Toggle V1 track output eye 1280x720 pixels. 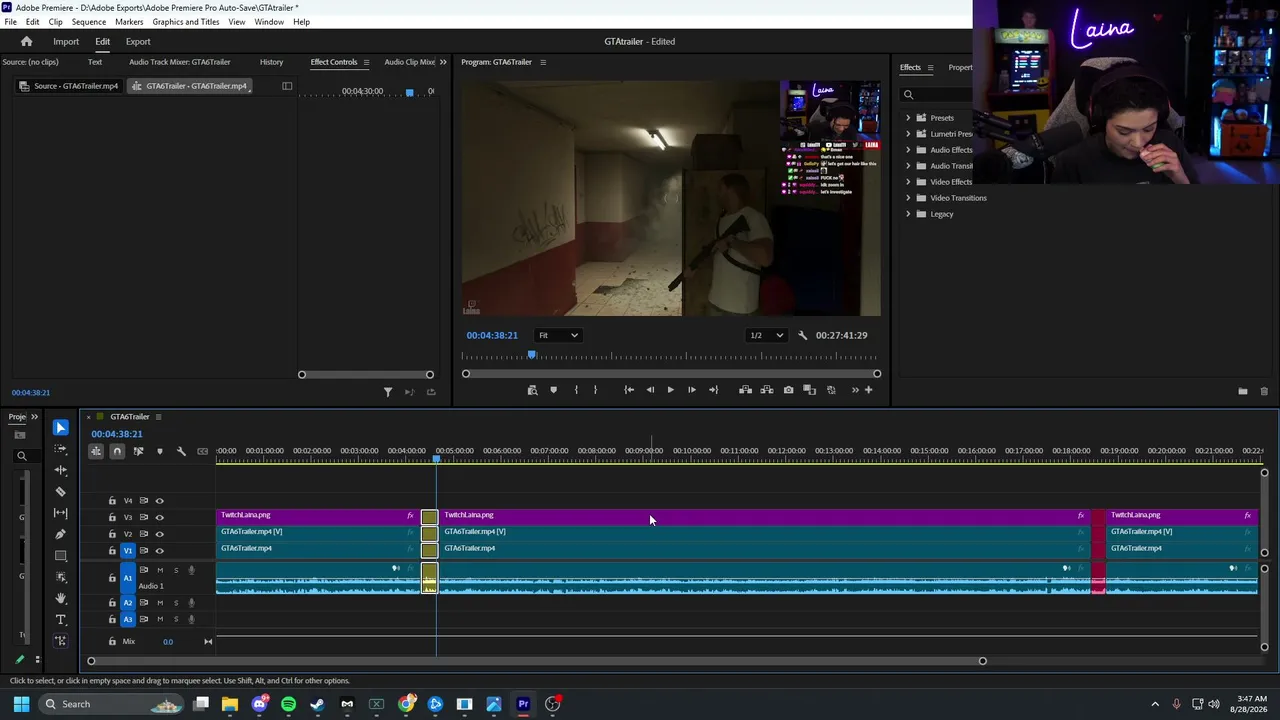(159, 551)
